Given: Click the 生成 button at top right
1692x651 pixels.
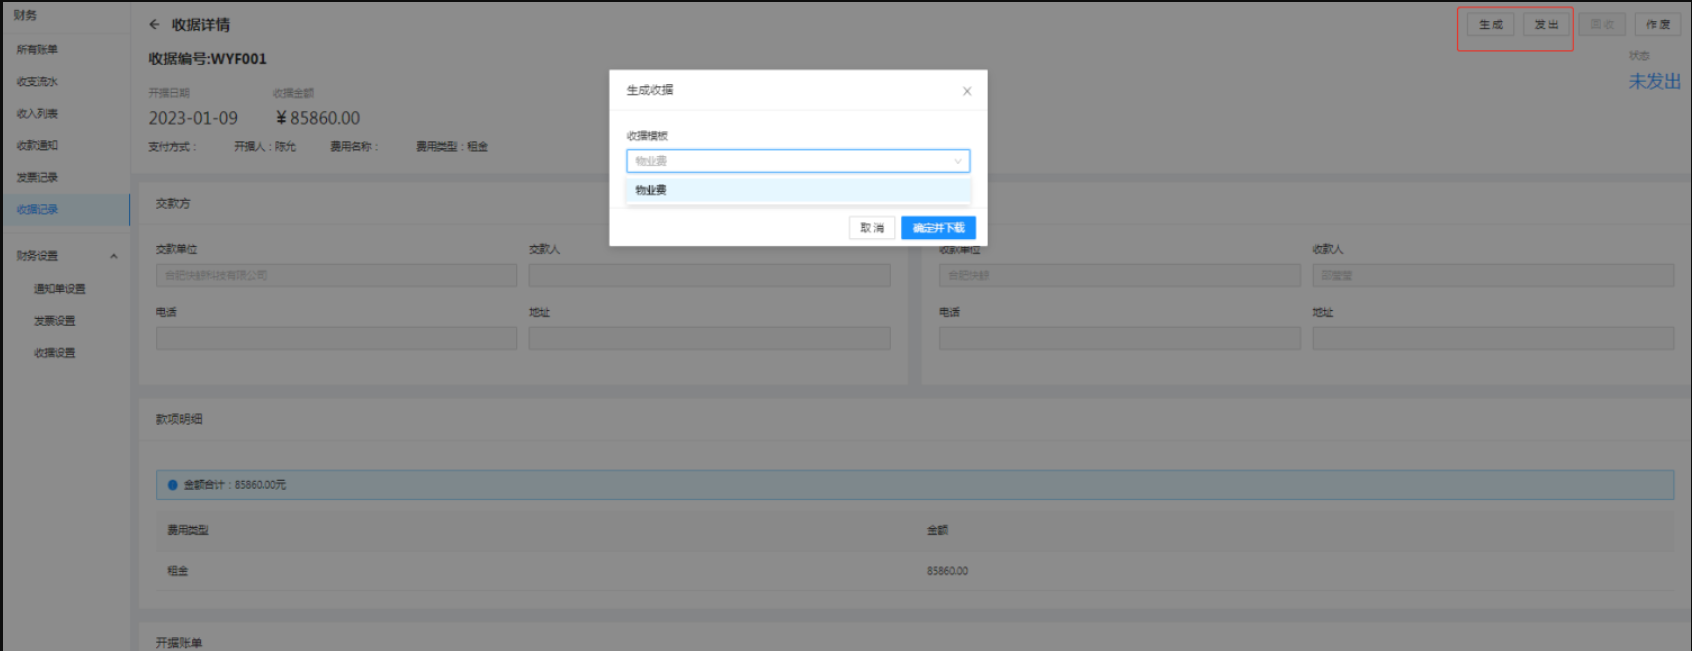Looking at the screenshot, I should point(1490,25).
